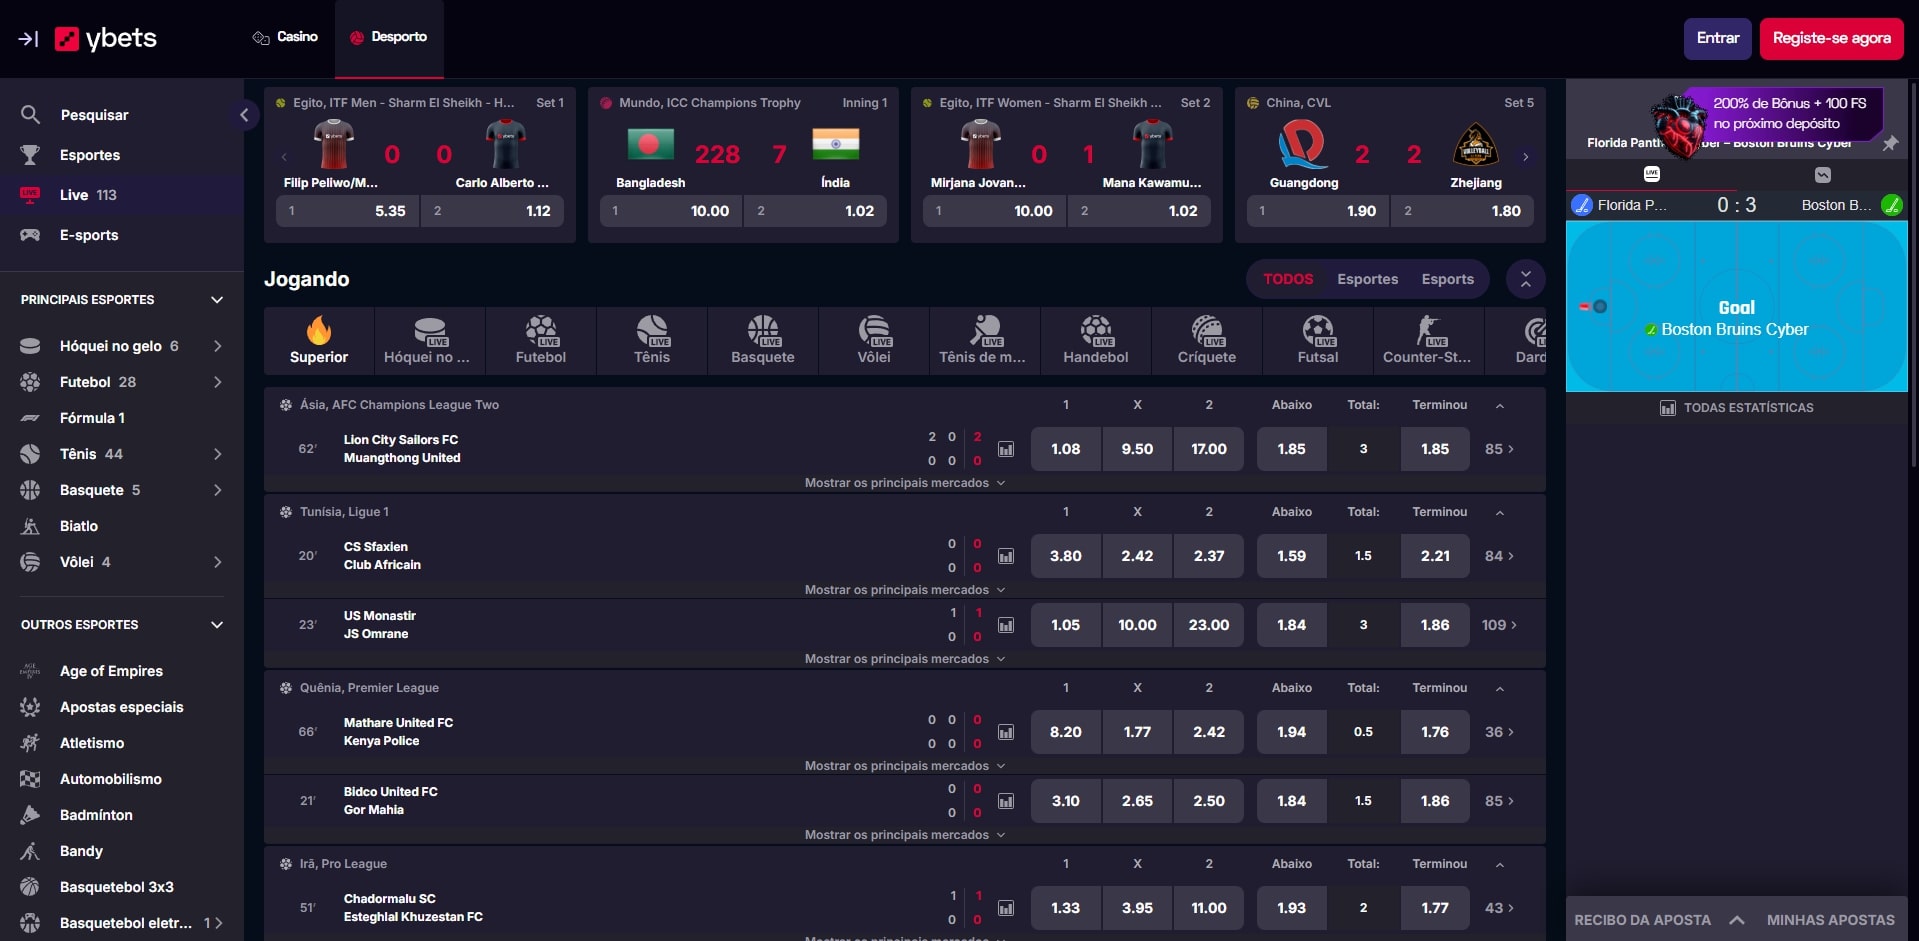Click the Críquete sport icon in the filter bar
Screen dimensions: 1919x941
1206,340
